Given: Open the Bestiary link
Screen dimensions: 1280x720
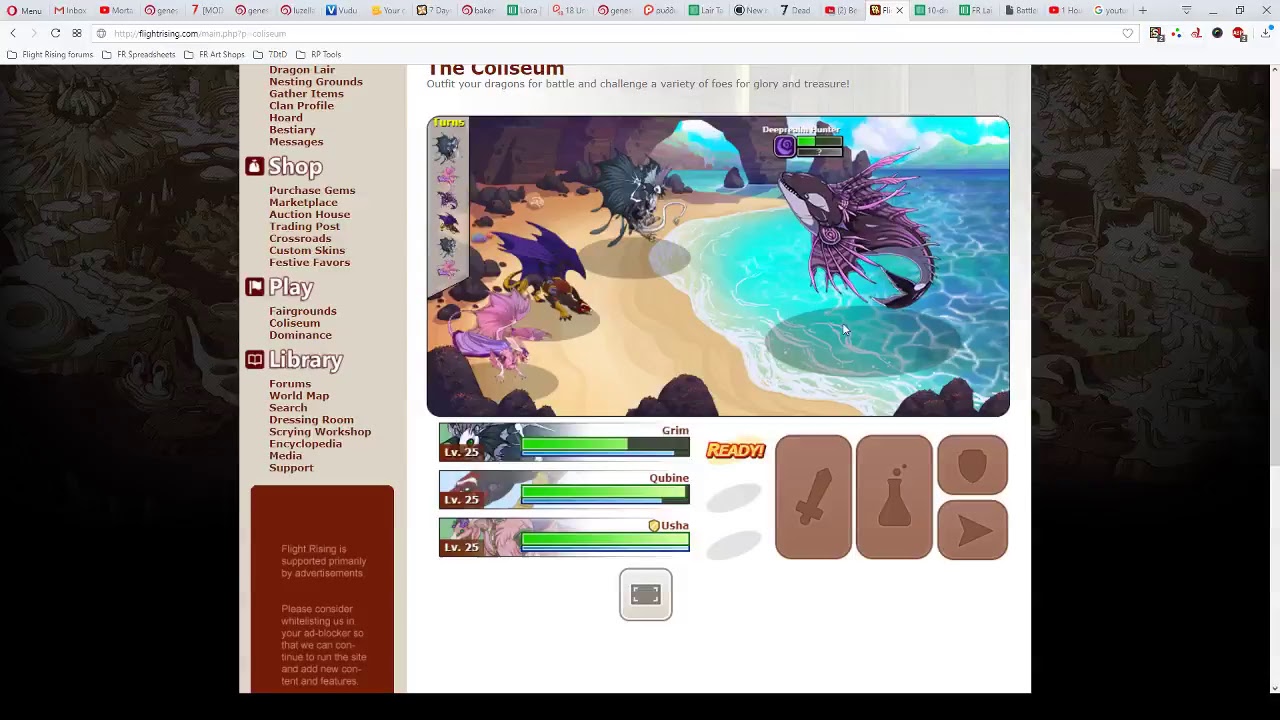Looking at the screenshot, I should (x=292, y=130).
